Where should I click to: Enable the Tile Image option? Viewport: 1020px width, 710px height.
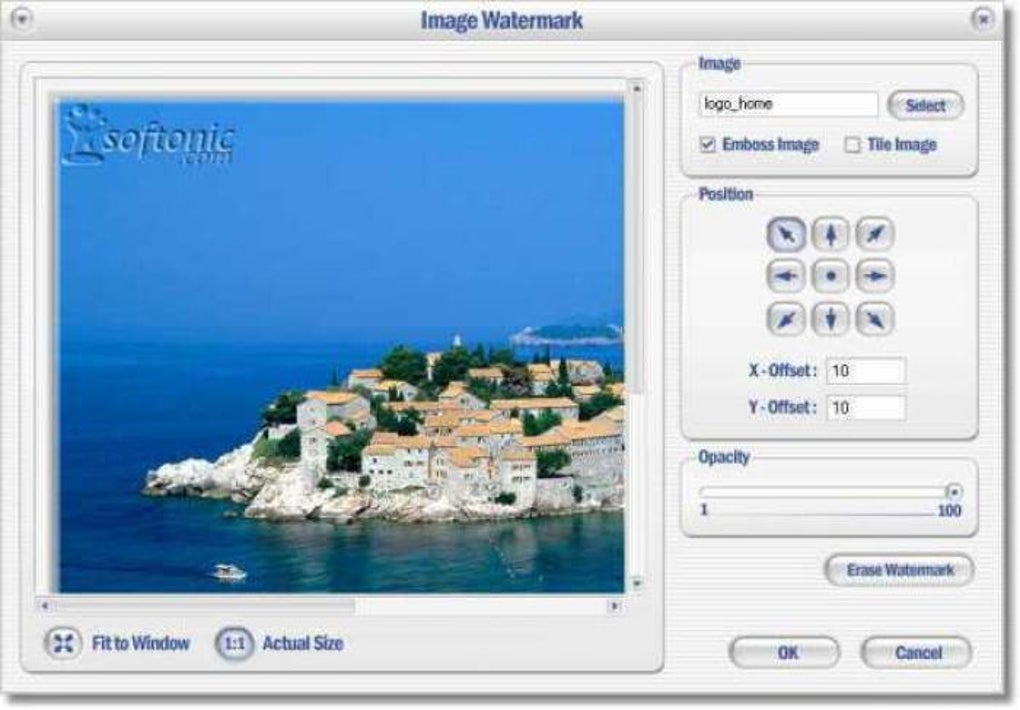(x=855, y=144)
